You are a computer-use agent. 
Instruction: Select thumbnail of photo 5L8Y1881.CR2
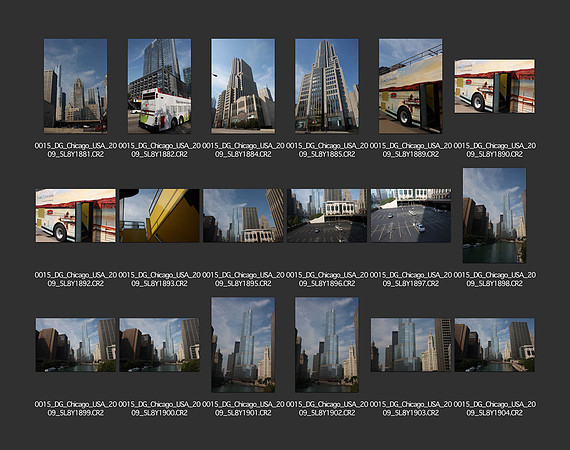(x=76, y=86)
